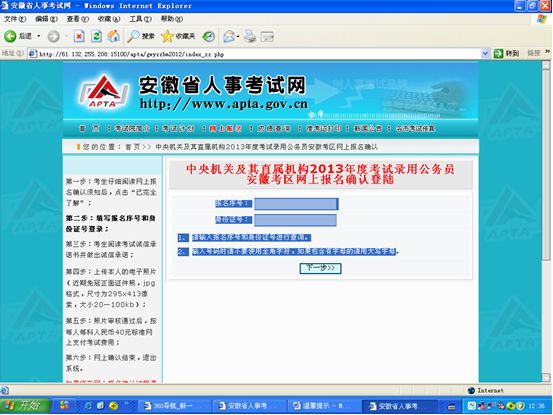Open the 工具 (Tools) menu
Screen dimensions: 553x415
tap(140, 19)
